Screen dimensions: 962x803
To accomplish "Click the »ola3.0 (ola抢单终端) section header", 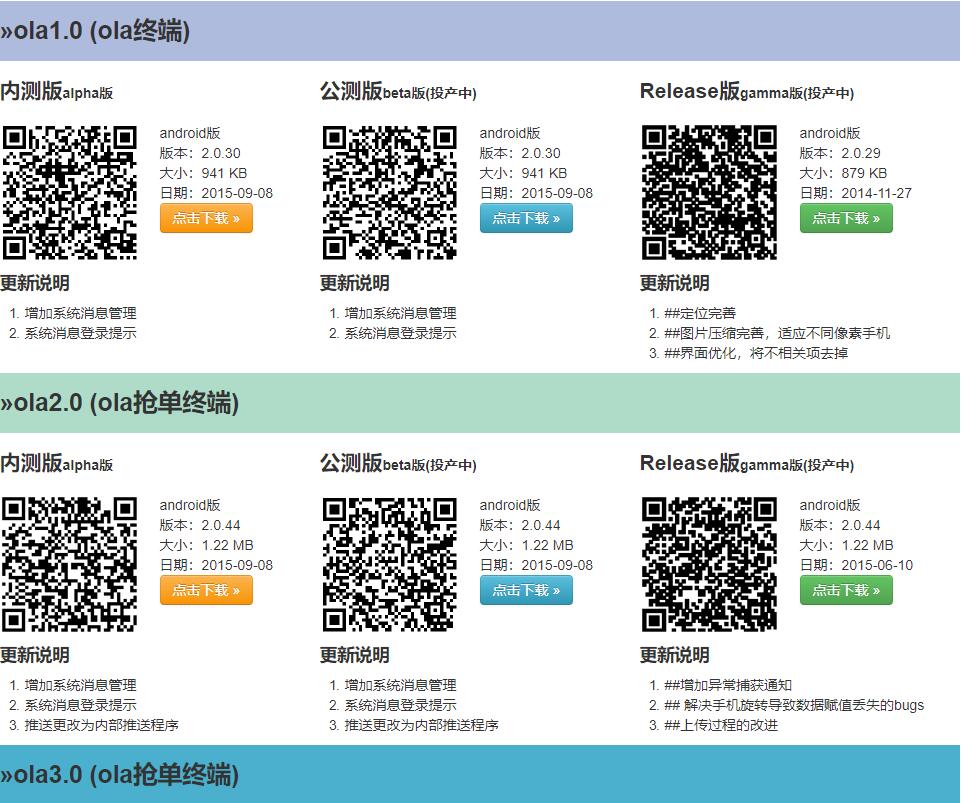I will (x=480, y=774).
